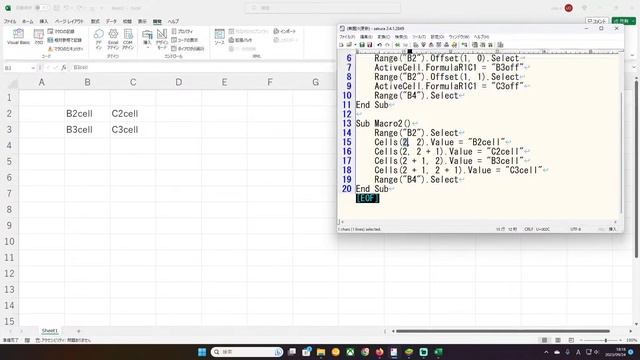640x360 pixels.
Task: Click コードの表示 view code button
Action: tap(184, 40)
